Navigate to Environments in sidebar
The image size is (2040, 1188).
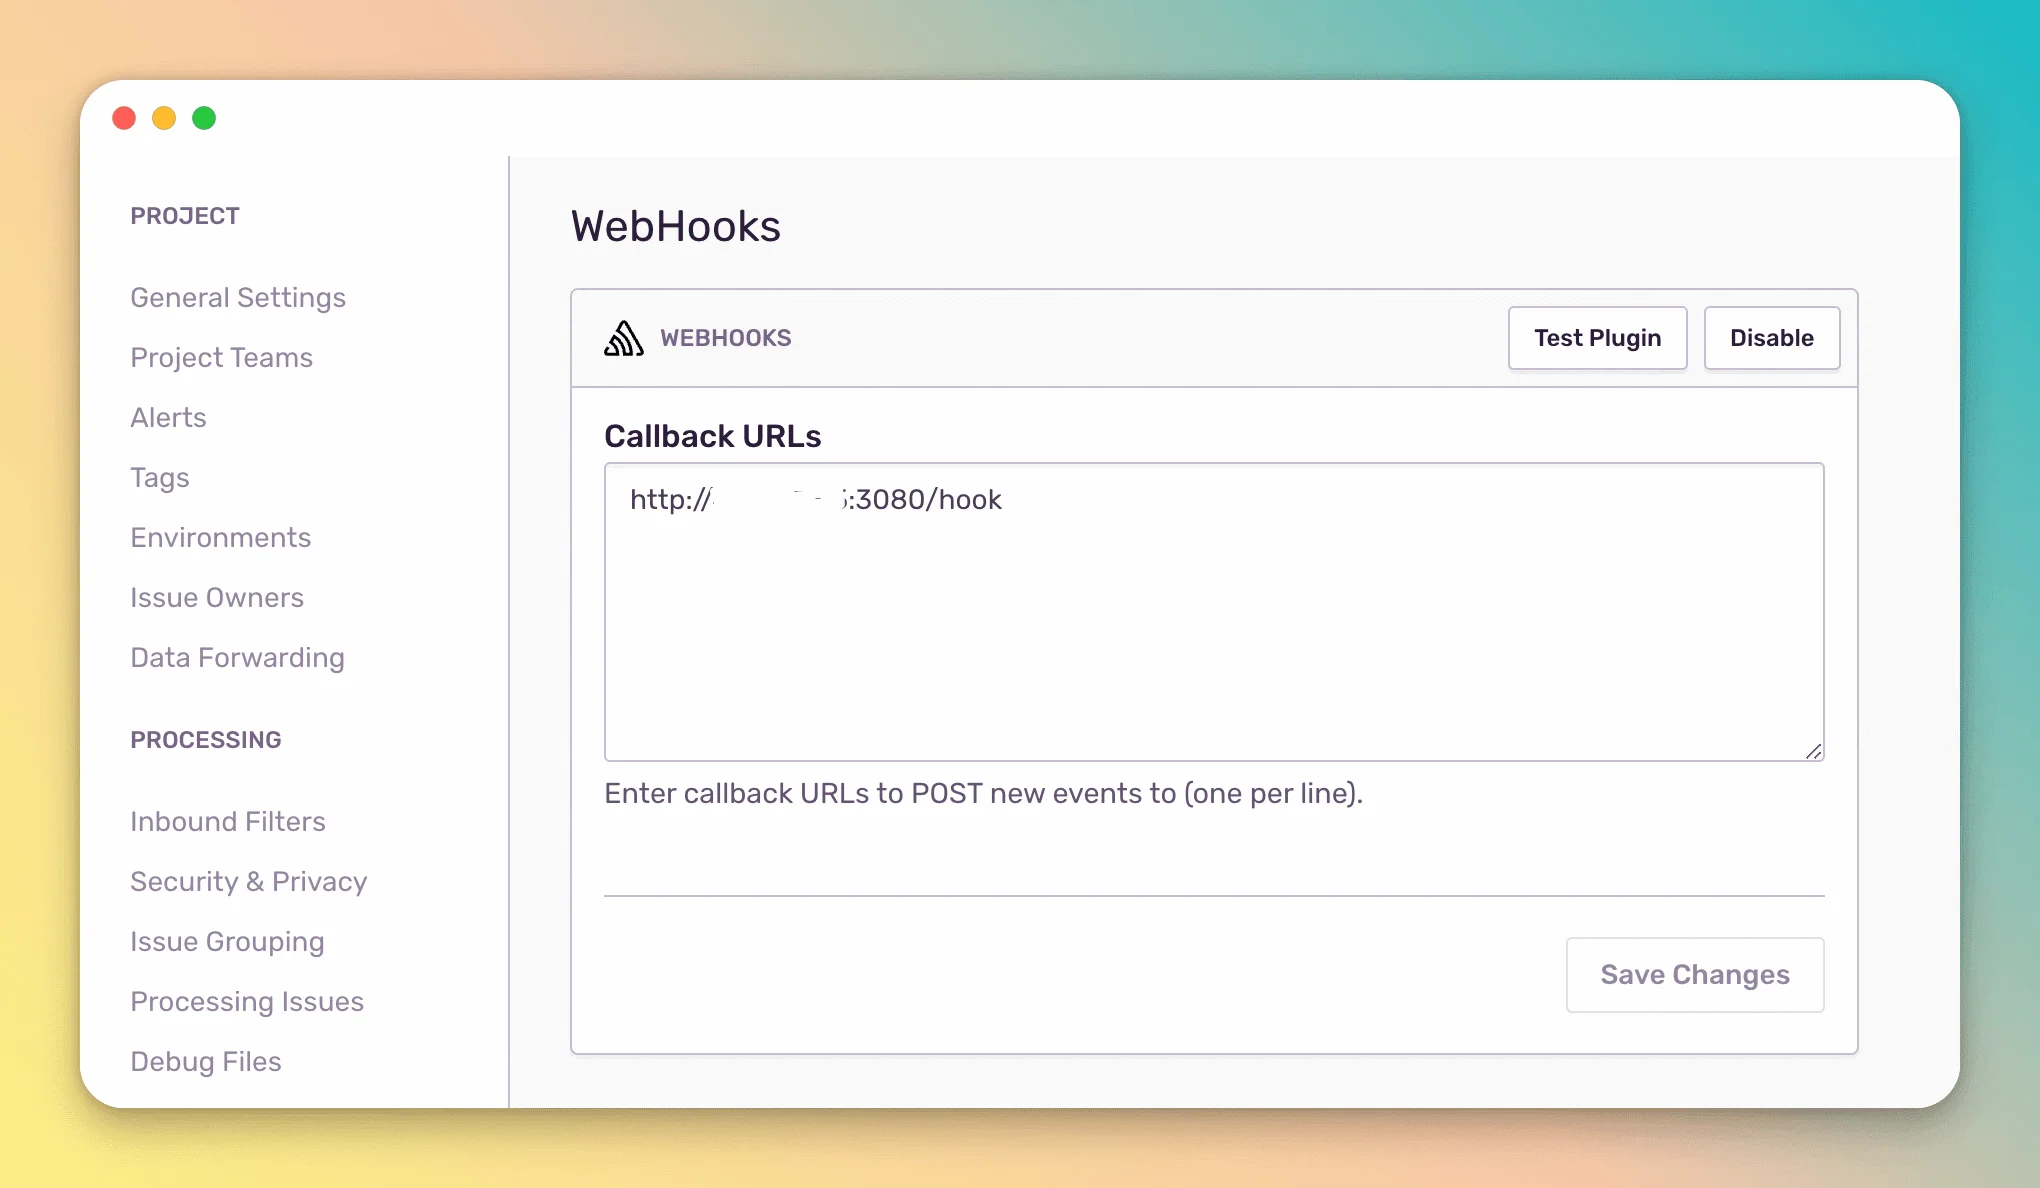[221, 536]
